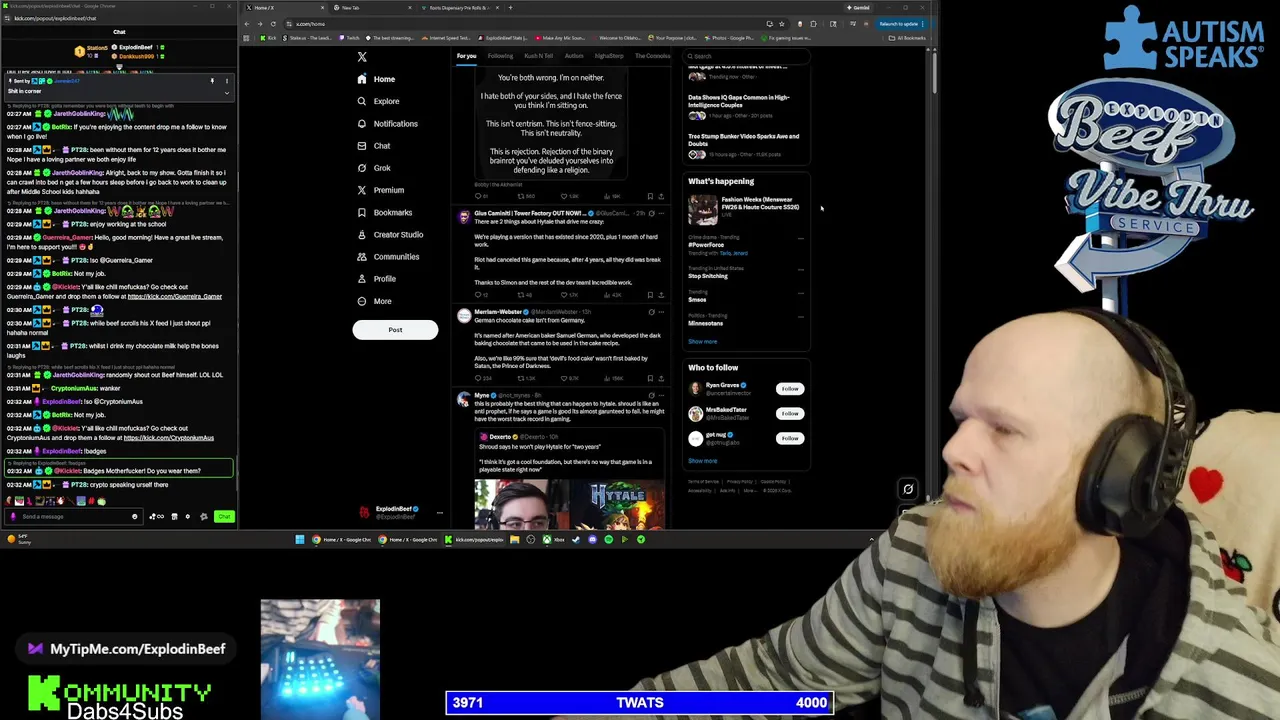The width and height of the screenshot is (1280, 720).
Task: Open Communities in the X sidebar
Action: point(388,257)
